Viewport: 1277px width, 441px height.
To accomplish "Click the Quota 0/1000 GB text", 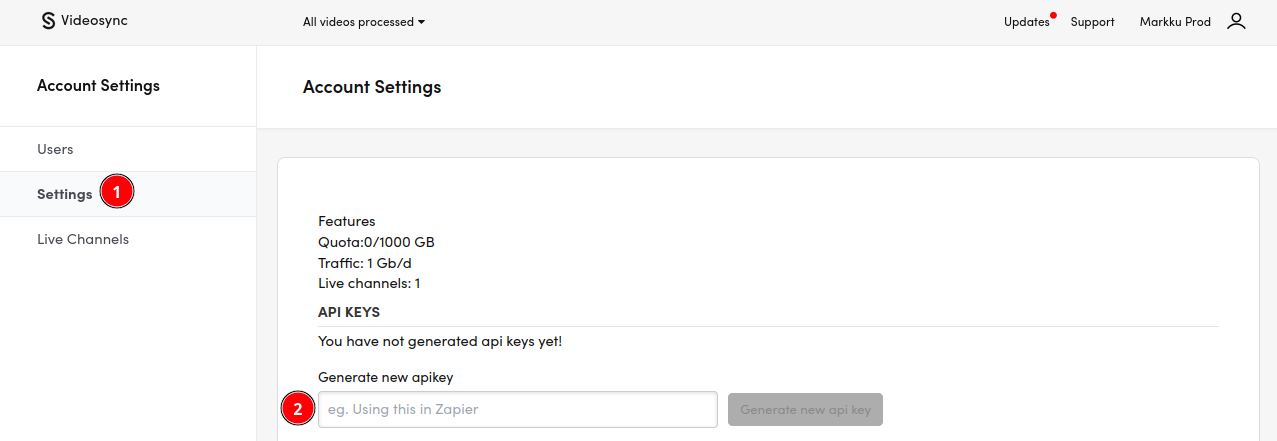I will point(376,242).
